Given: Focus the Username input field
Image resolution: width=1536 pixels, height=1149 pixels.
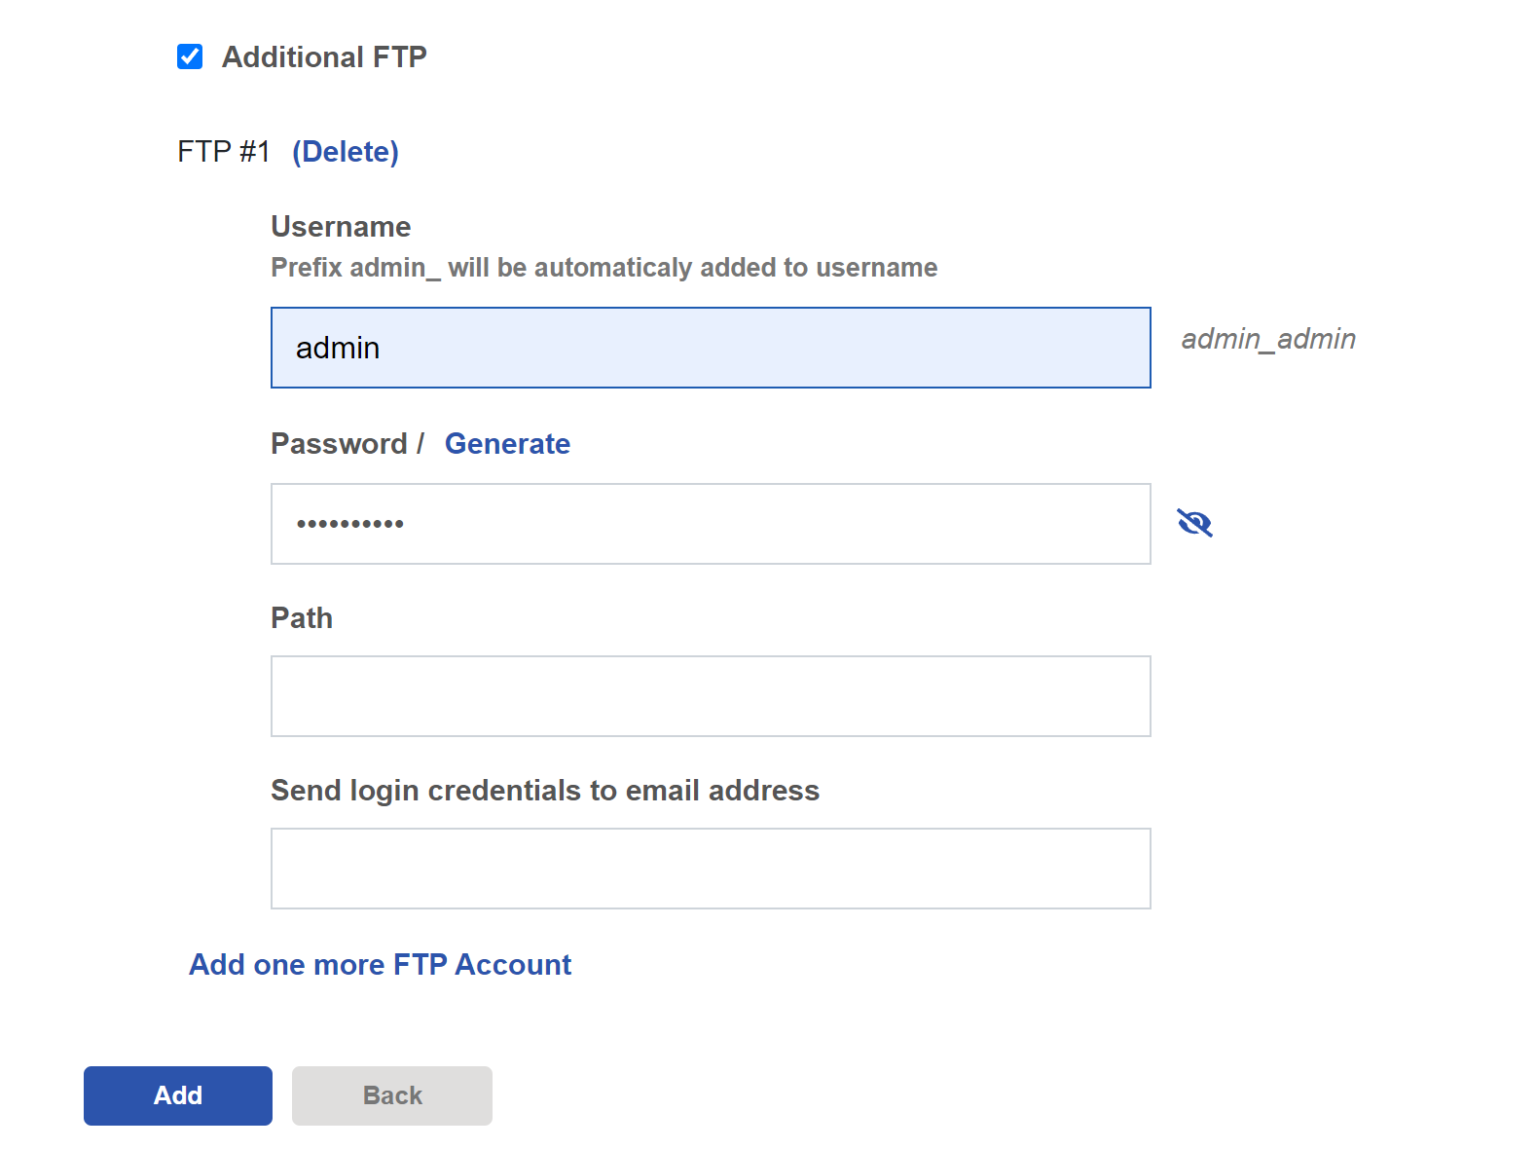Looking at the screenshot, I should [x=710, y=348].
